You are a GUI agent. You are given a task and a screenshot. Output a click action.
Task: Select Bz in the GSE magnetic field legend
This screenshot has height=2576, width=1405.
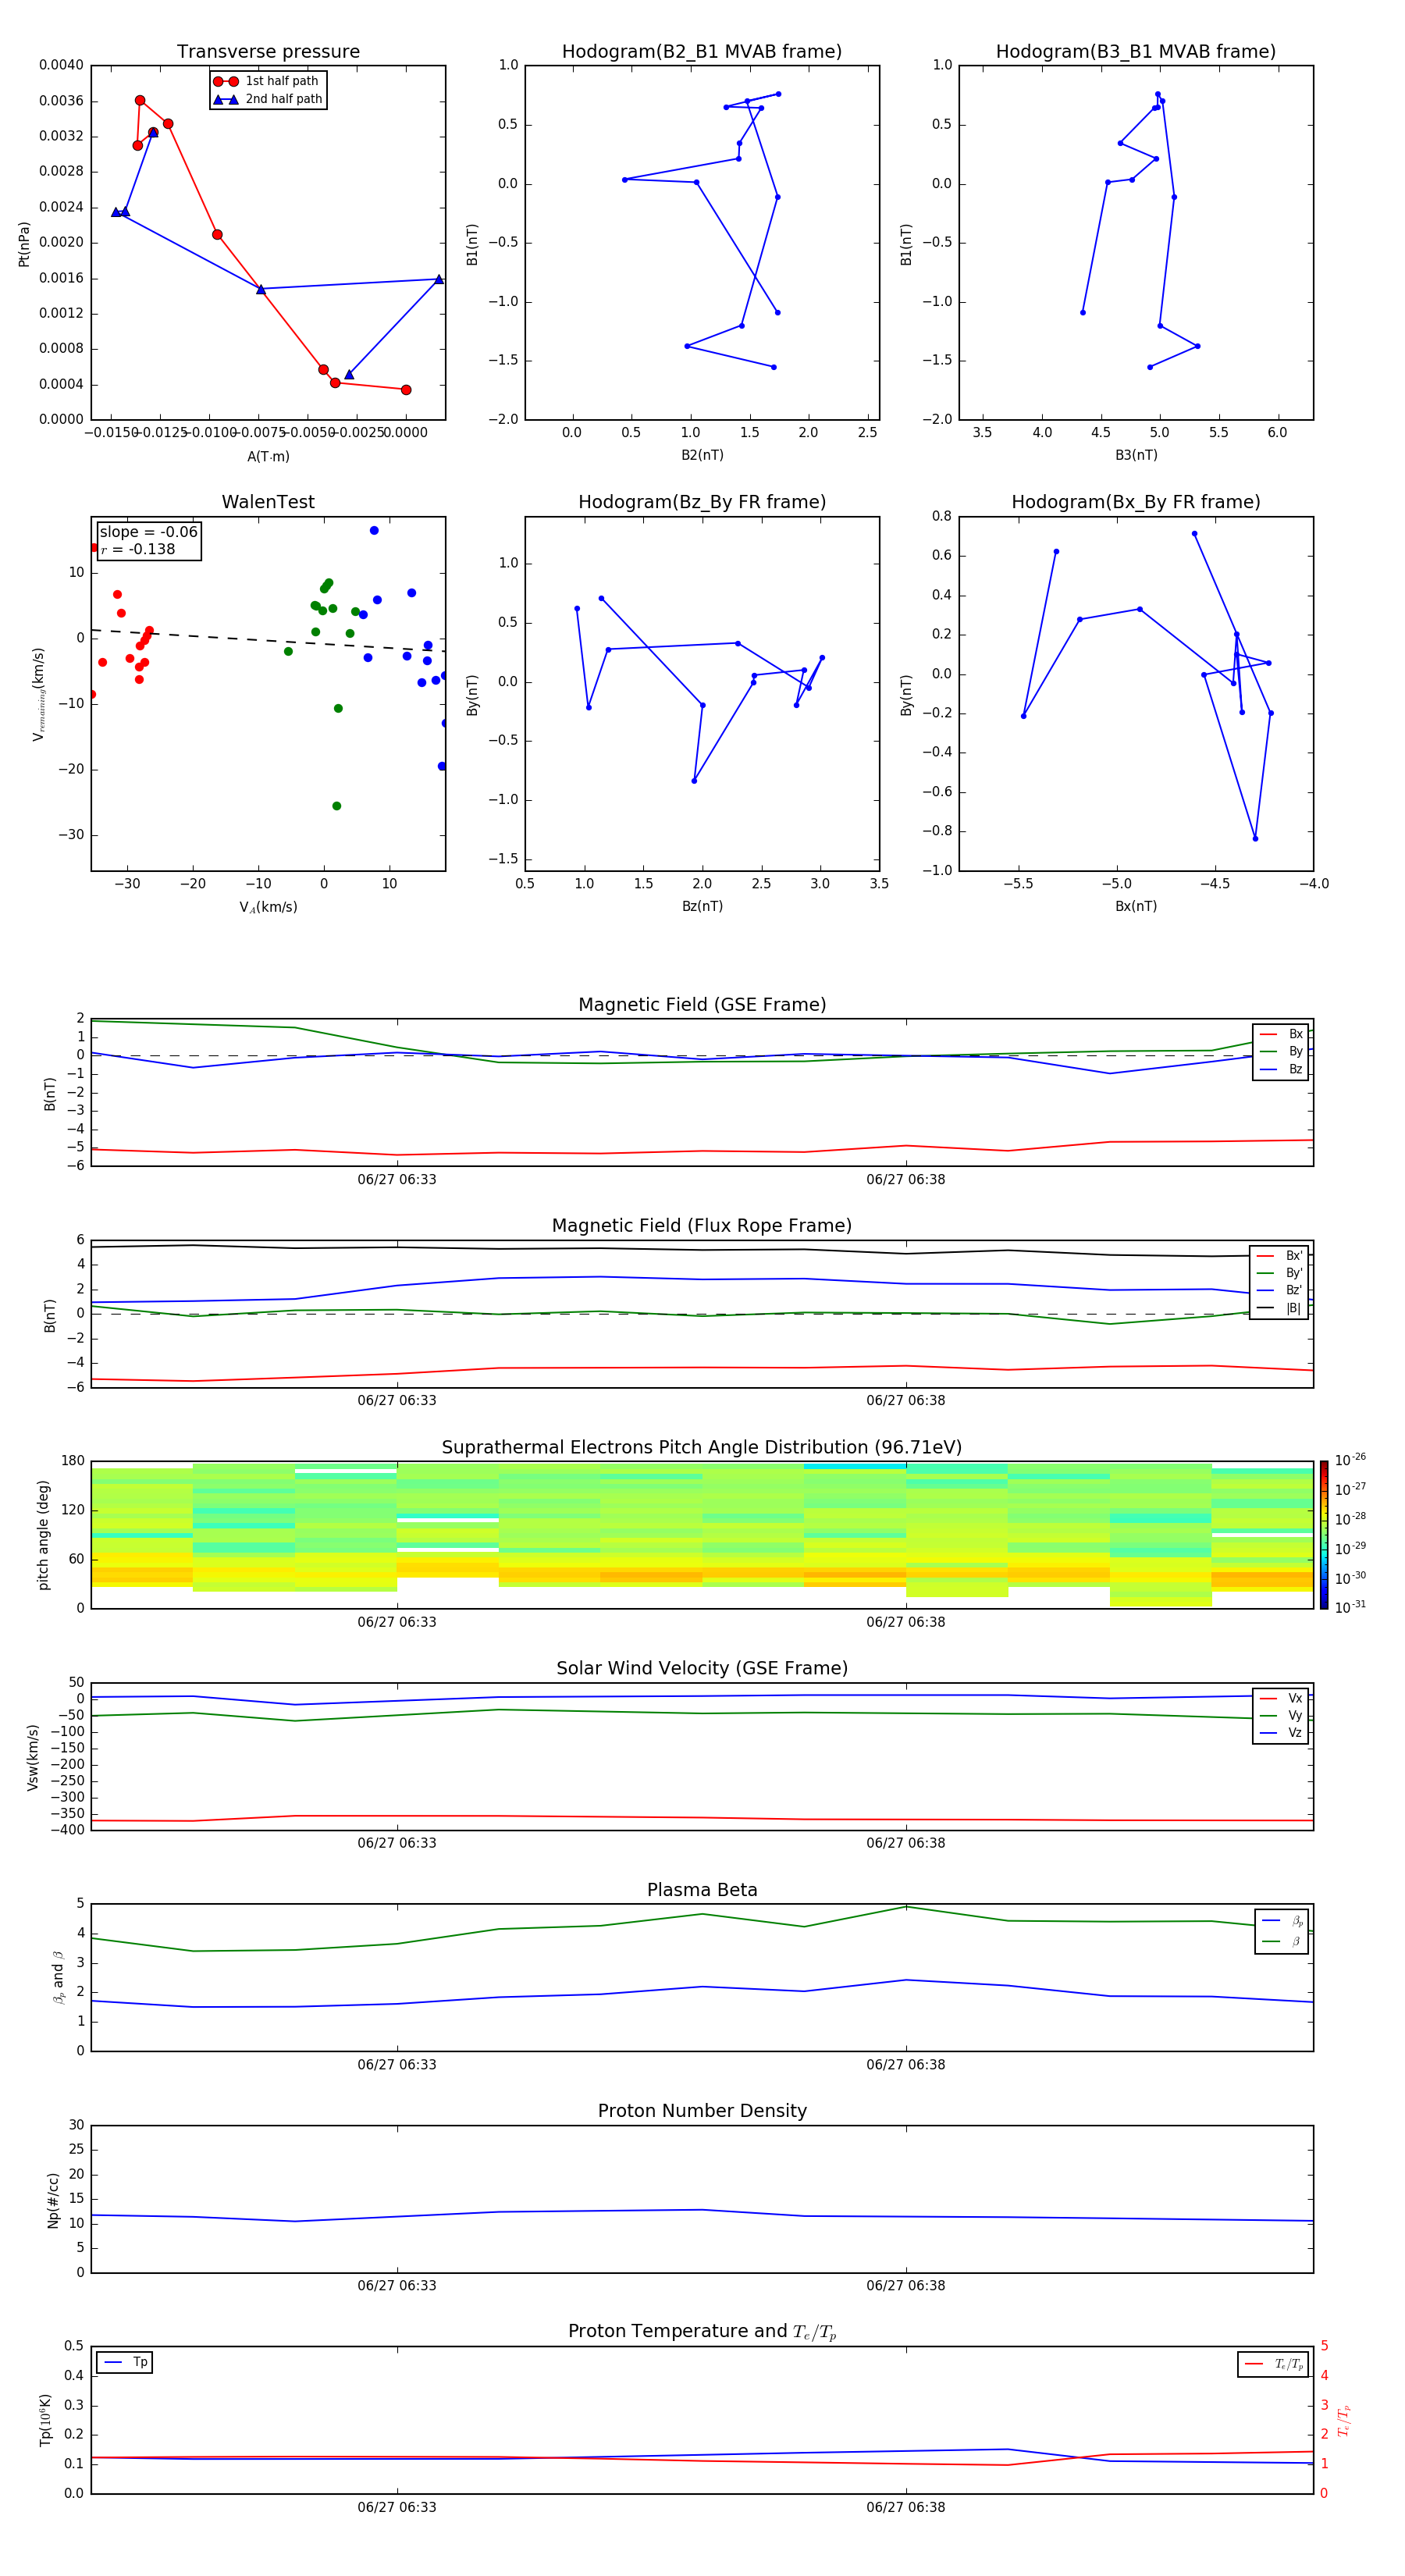click(1281, 1069)
